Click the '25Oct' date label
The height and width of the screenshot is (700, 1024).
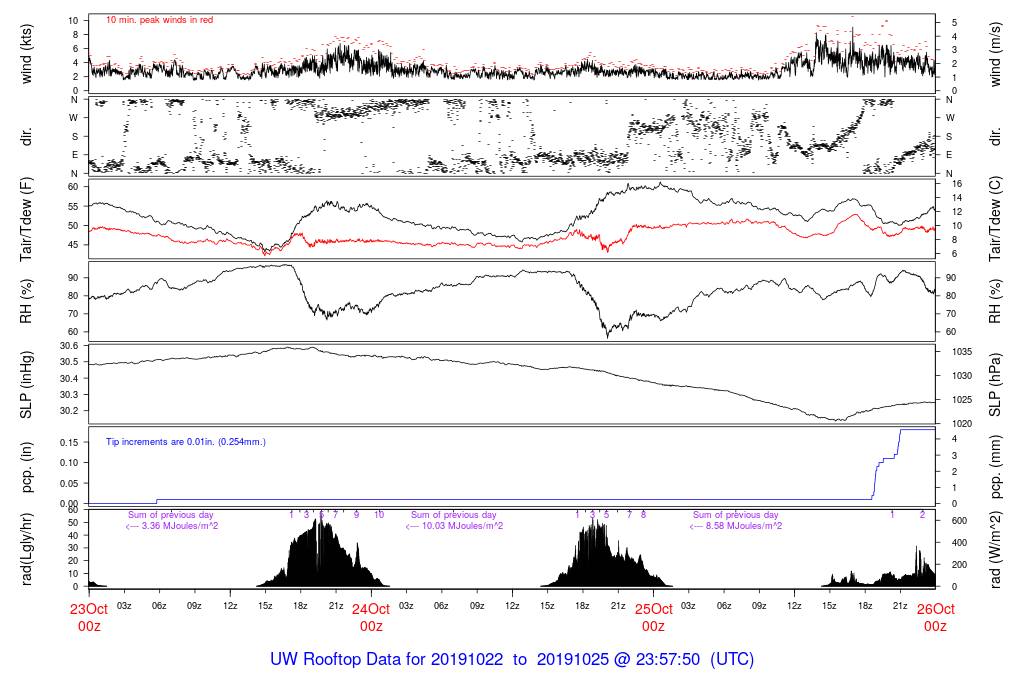[653, 609]
